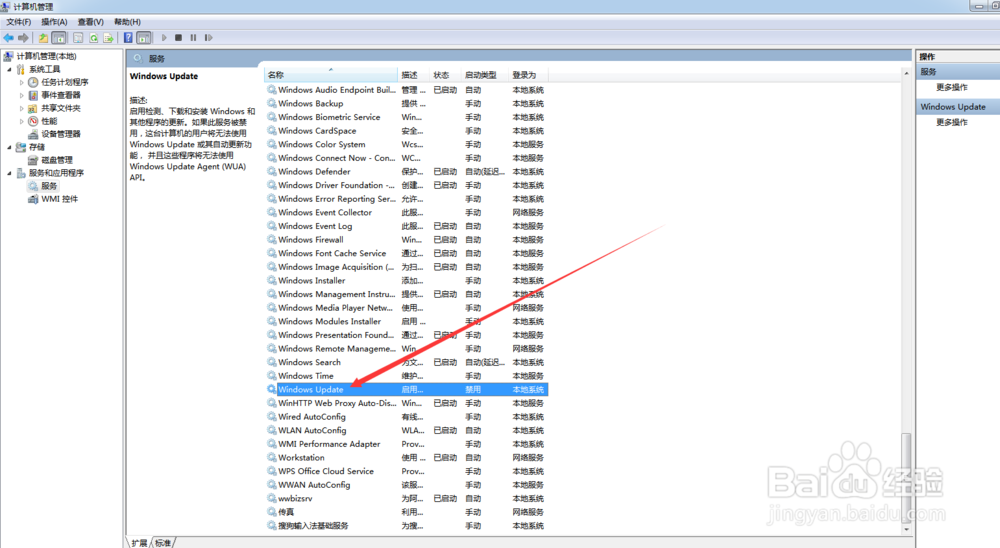Click the green refresh toolbar icon
The width and height of the screenshot is (1000, 548).
(94, 38)
